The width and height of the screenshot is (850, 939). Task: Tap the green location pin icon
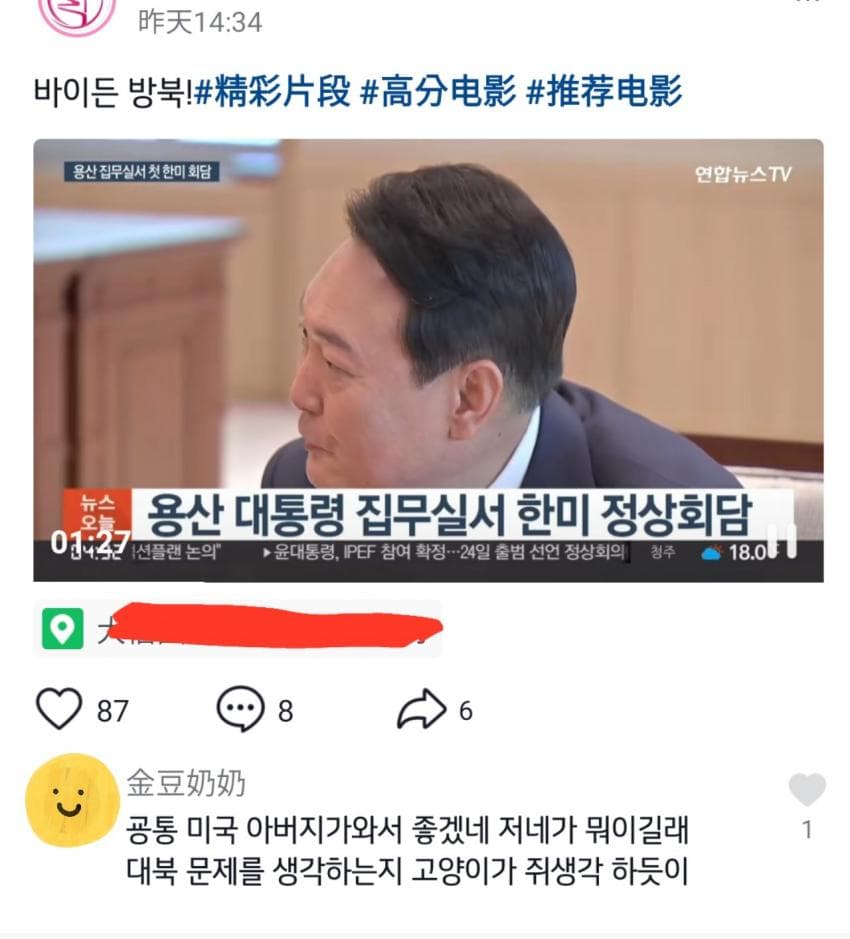pos(62,629)
